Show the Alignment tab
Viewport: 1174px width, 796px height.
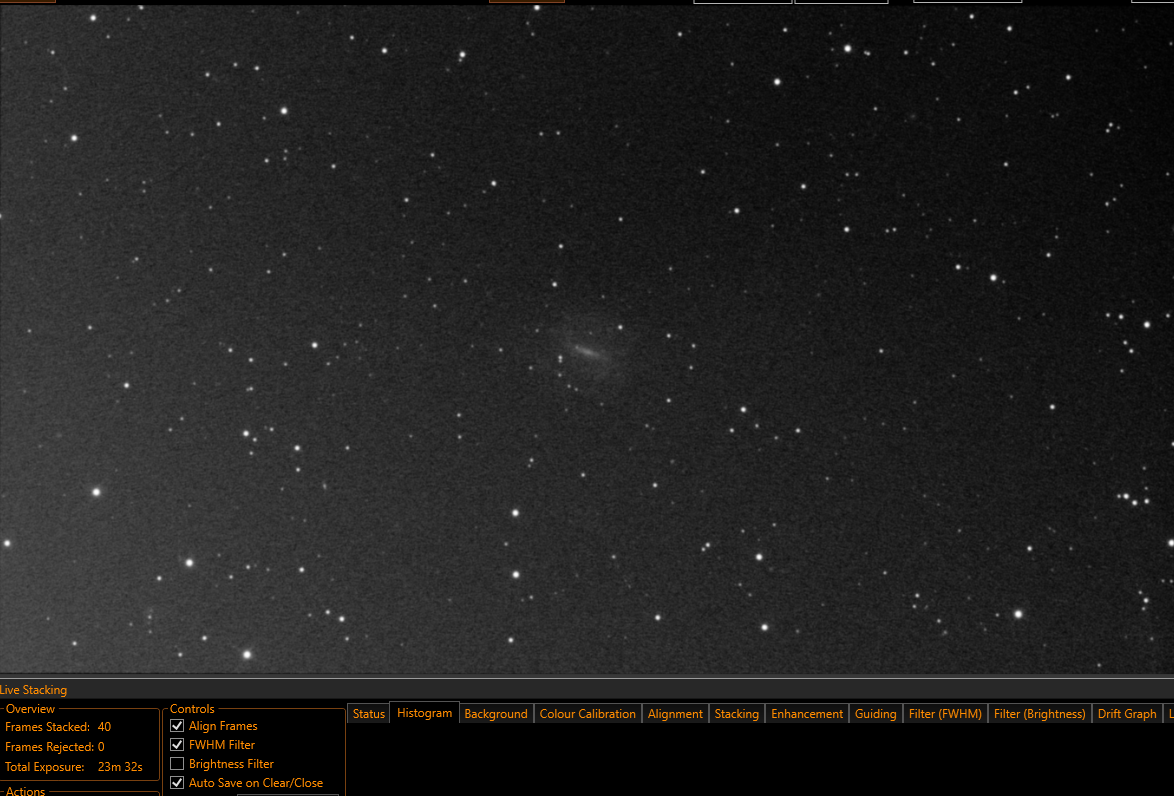pos(675,714)
